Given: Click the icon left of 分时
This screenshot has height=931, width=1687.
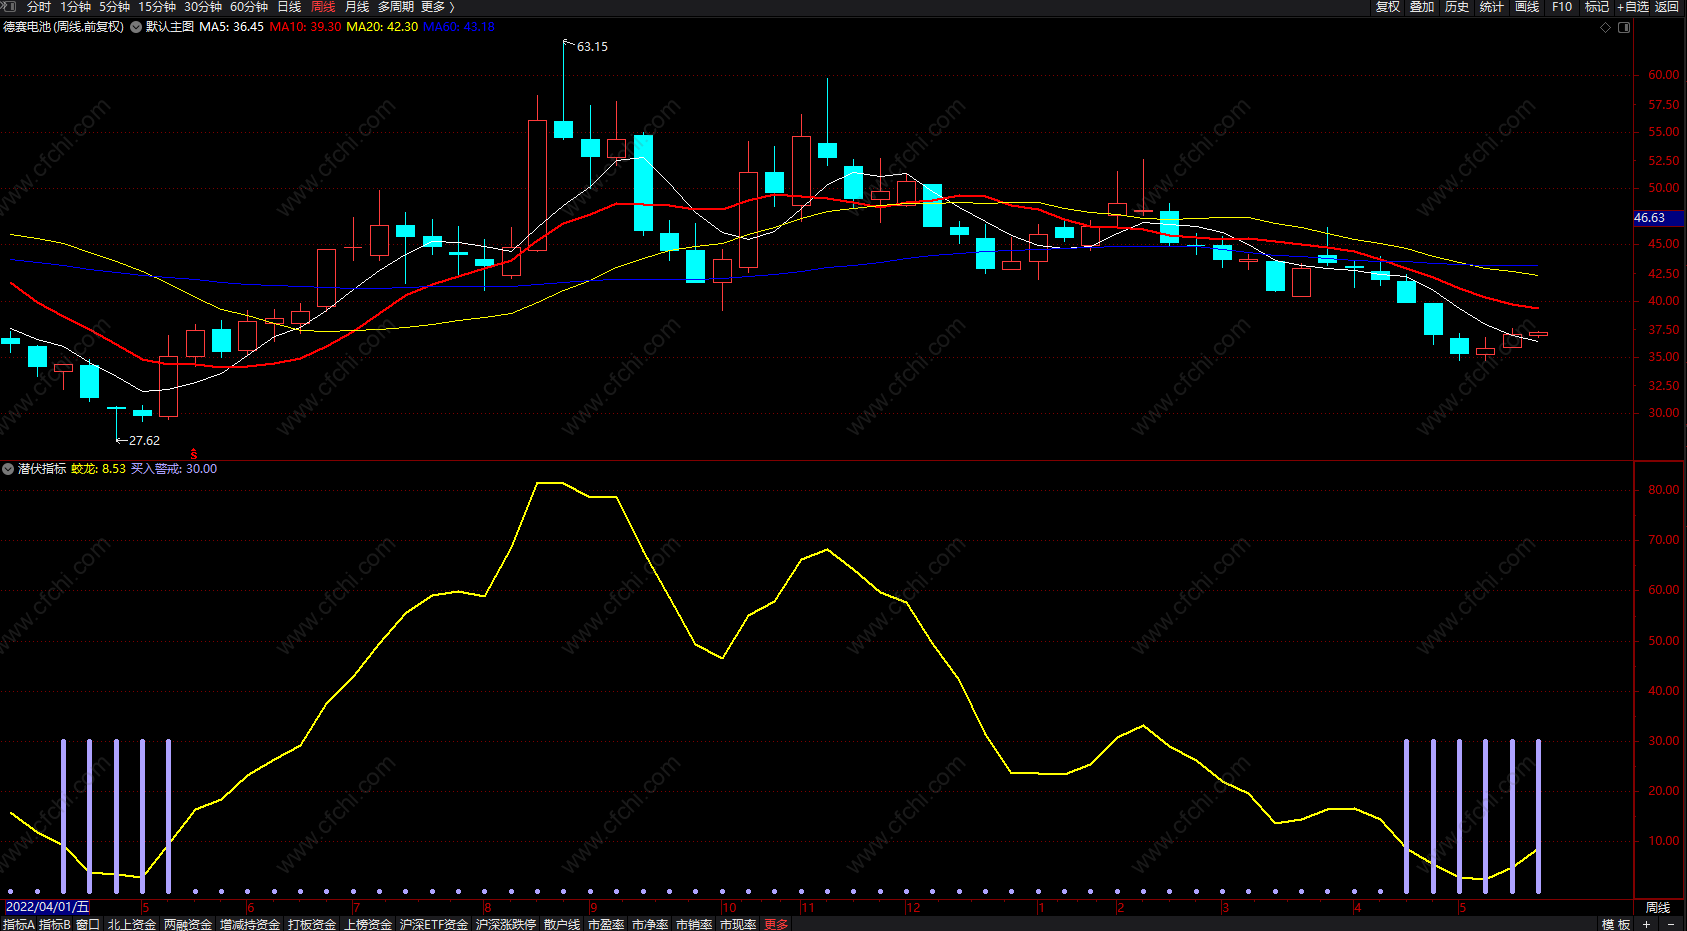Looking at the screenshot, I should 9,7.
